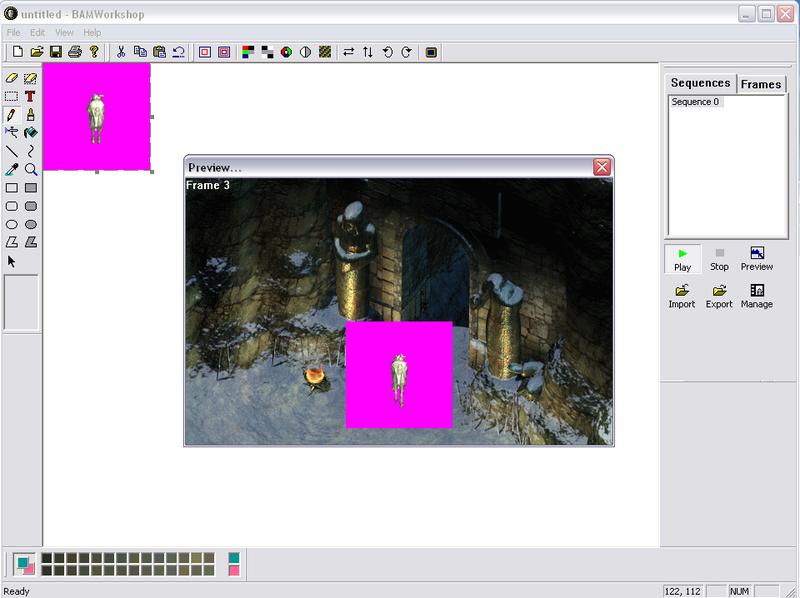
Task: Select the Text tool
Action: tap(31, 96)
